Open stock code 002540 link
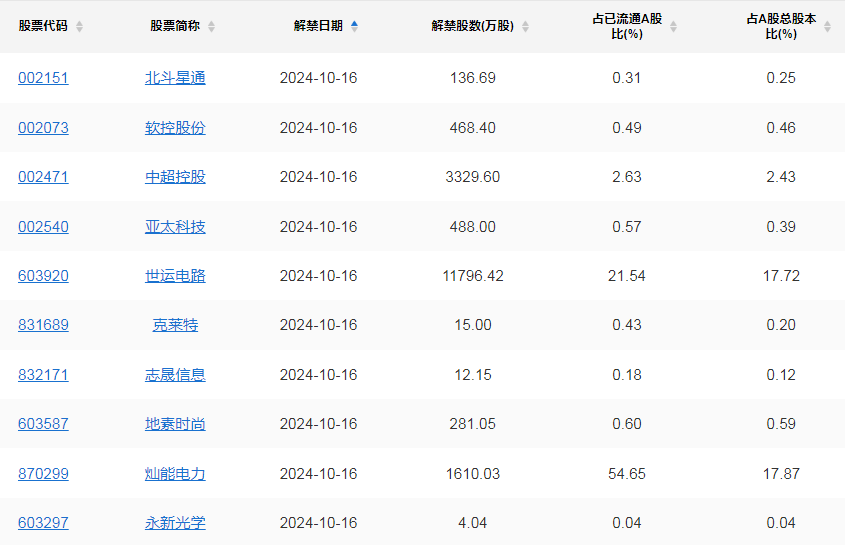The width and height of the screenshot is (845, 545). click(43, 227)
